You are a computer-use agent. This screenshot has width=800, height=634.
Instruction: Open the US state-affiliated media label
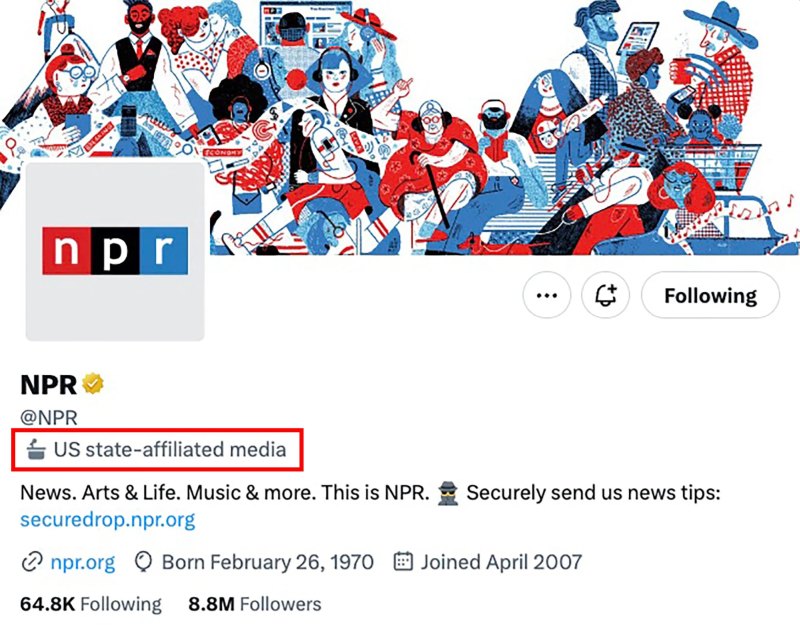(x=170, y=450)
